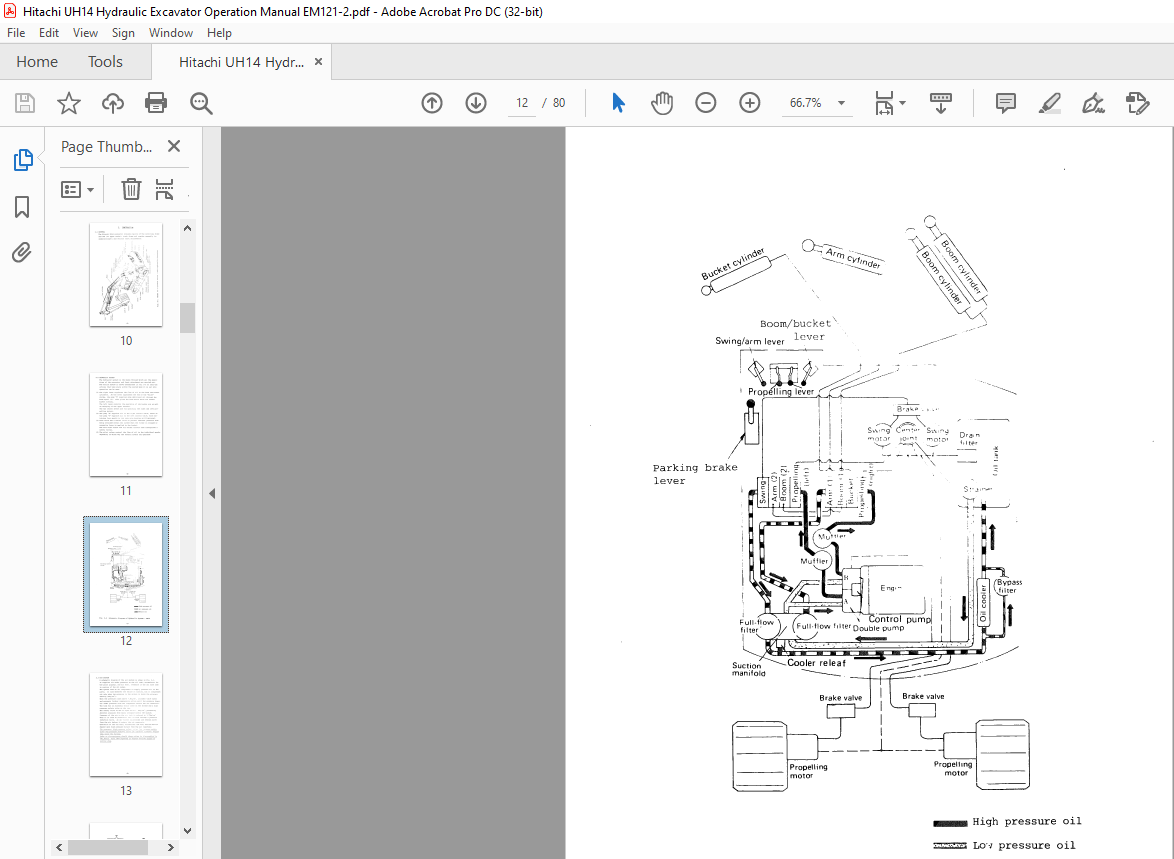Delete selected page thumbnail
Image resolution: width=1174 pixels, height=859 pixels.
(131, 189)
